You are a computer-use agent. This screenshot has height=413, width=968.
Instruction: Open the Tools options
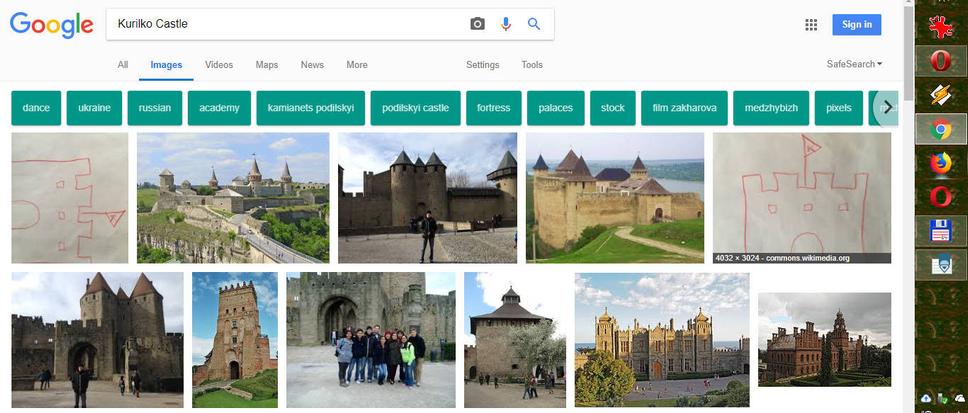tap(532, 65)
